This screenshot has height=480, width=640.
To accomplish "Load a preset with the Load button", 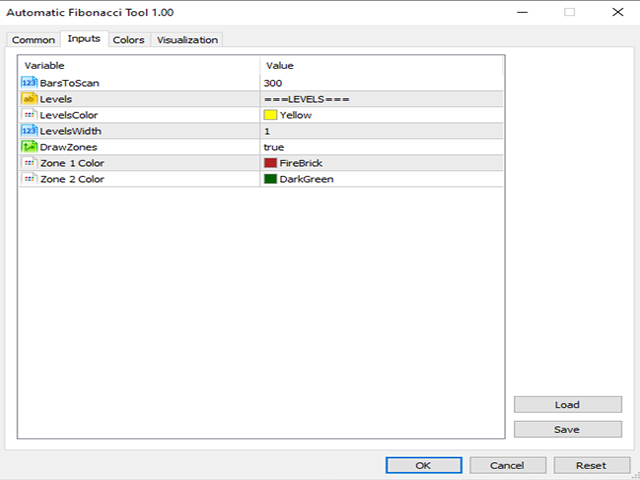I will 568,404.
